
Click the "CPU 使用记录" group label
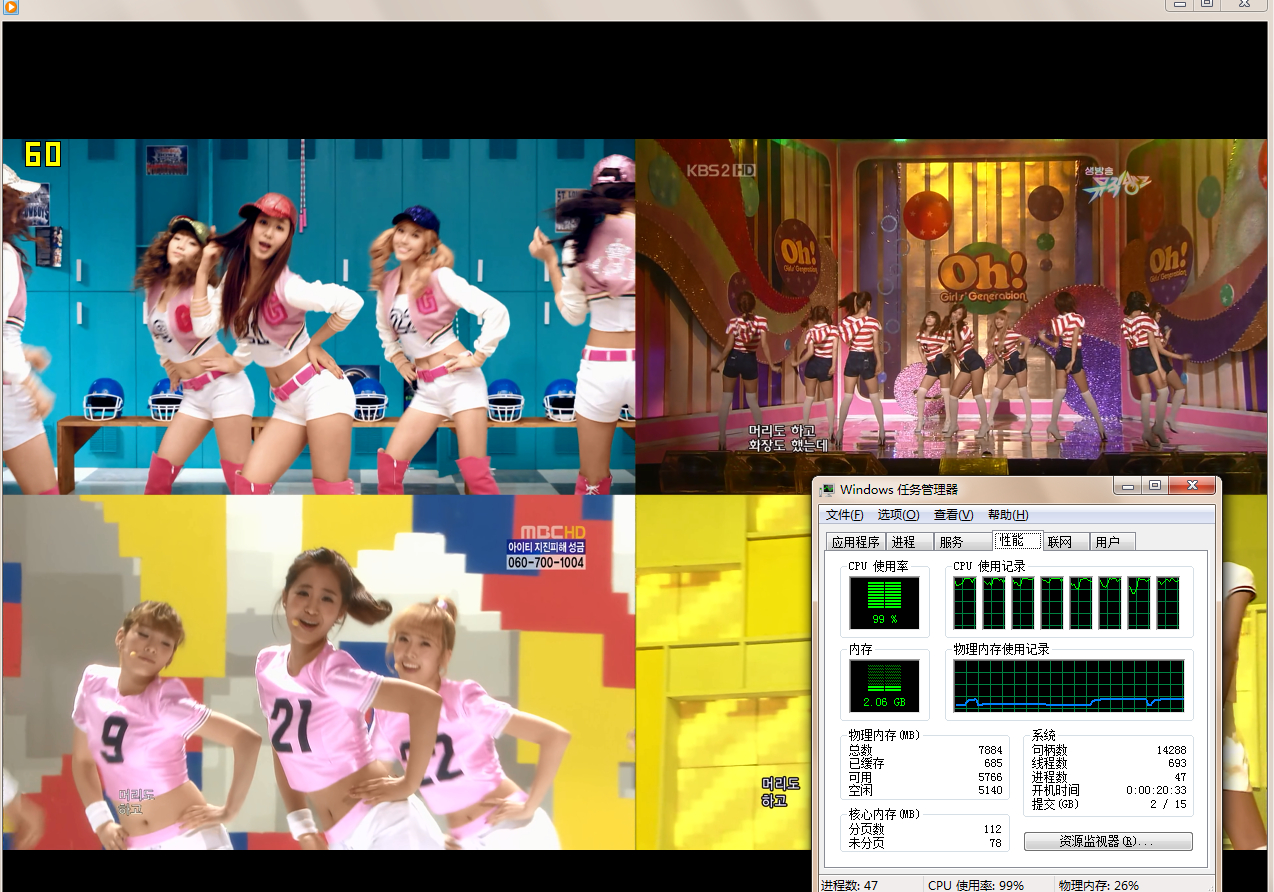[989, 566]
